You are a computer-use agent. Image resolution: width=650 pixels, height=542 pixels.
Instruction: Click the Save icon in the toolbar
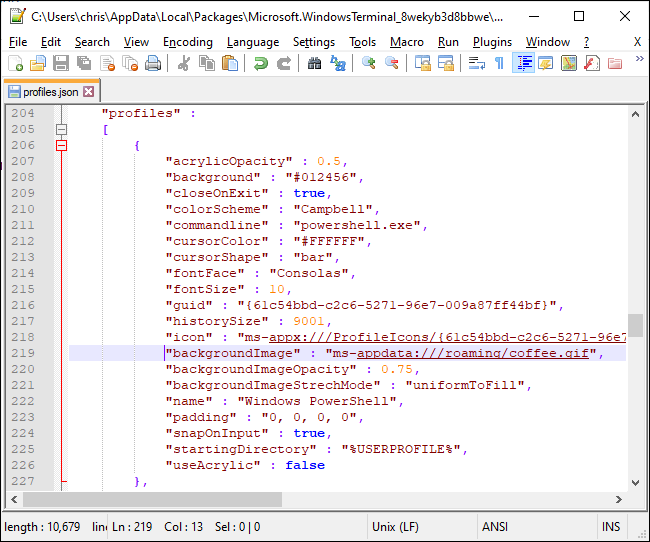(x=60, y=63)
